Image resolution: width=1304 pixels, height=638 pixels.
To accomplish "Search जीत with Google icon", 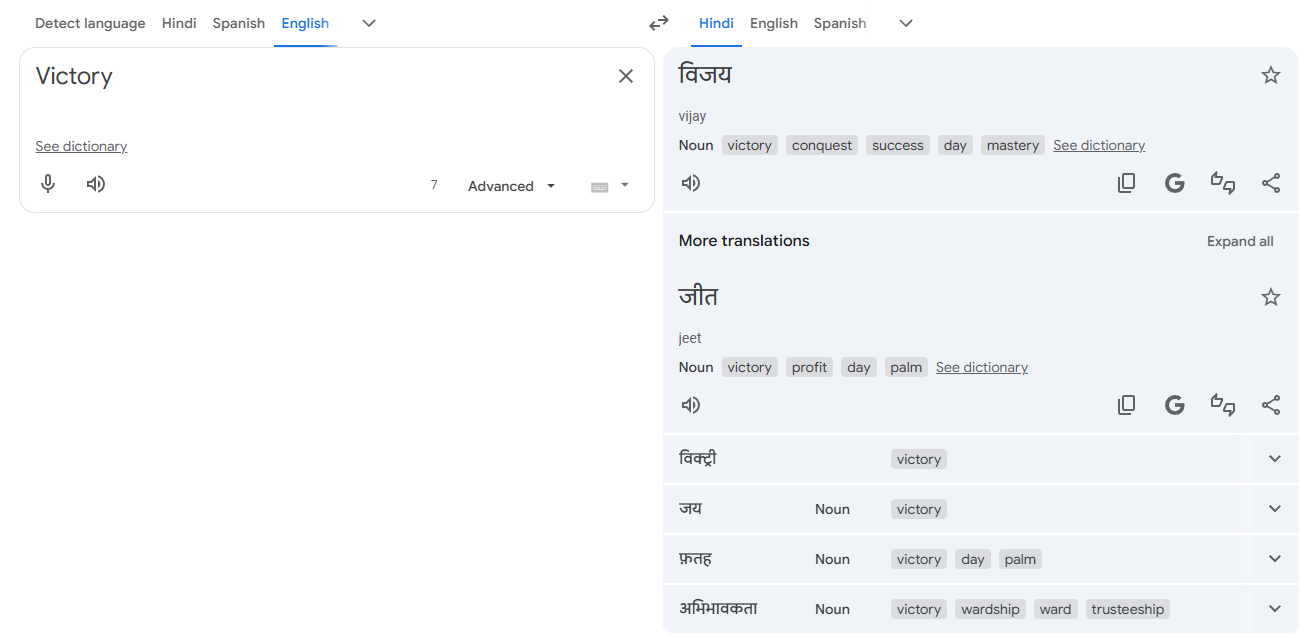I will coord(1175,405).
